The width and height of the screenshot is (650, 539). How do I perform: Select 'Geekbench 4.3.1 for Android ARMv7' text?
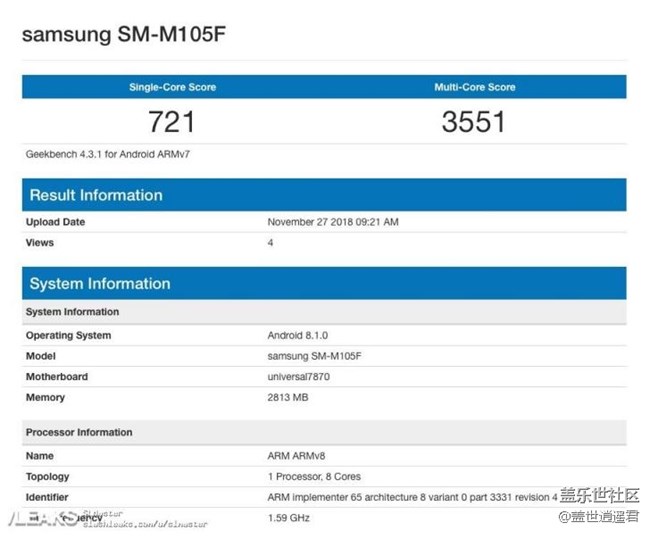(108, 154)
